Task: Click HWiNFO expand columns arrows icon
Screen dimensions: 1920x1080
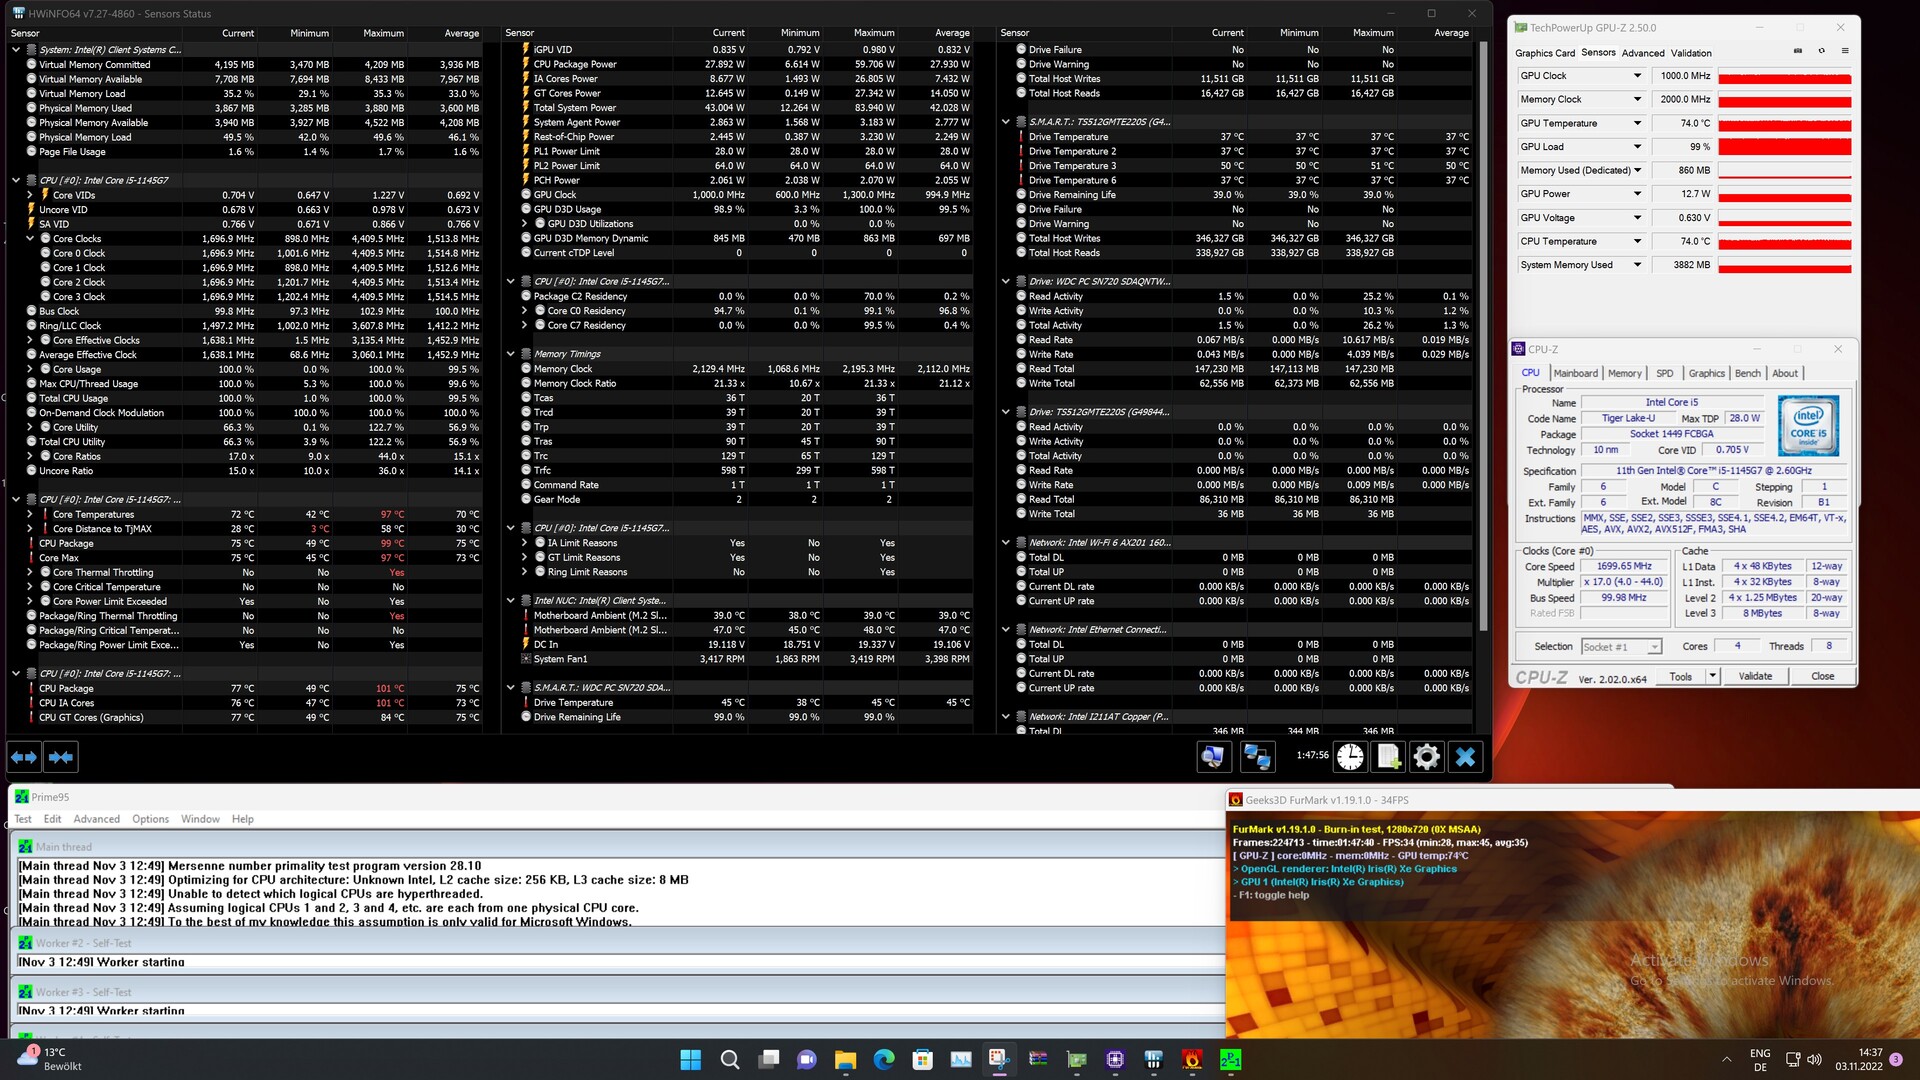Action: [x=24, y=757]
